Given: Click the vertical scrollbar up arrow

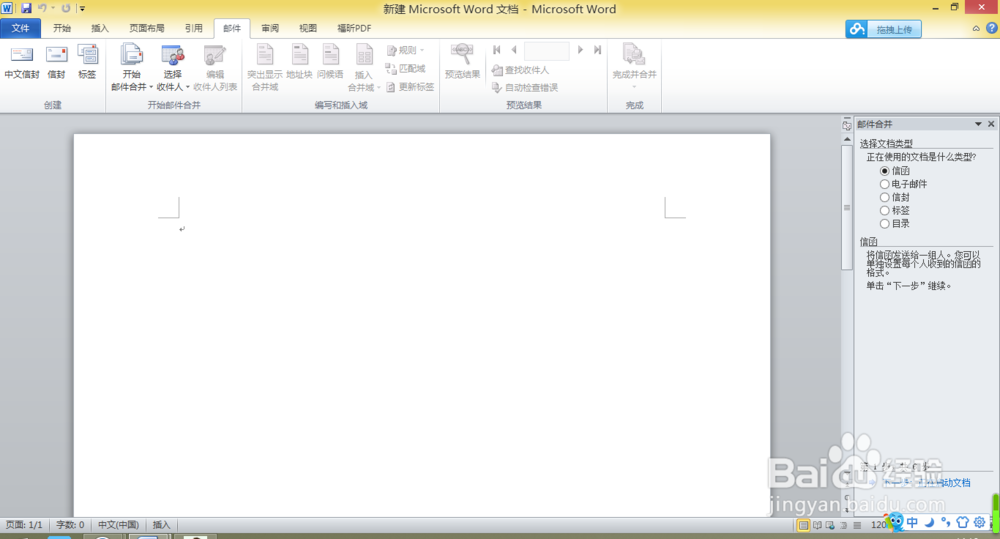Looking at the screenshot, I should (847, 139).
